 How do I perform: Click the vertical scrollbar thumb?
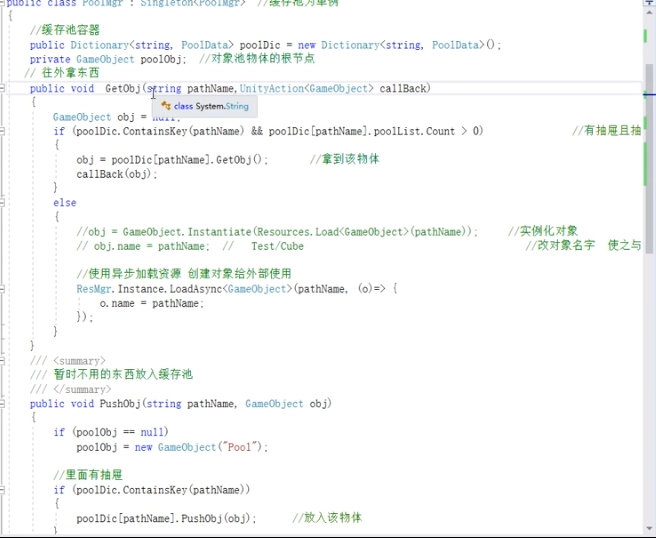pos(649,159)
